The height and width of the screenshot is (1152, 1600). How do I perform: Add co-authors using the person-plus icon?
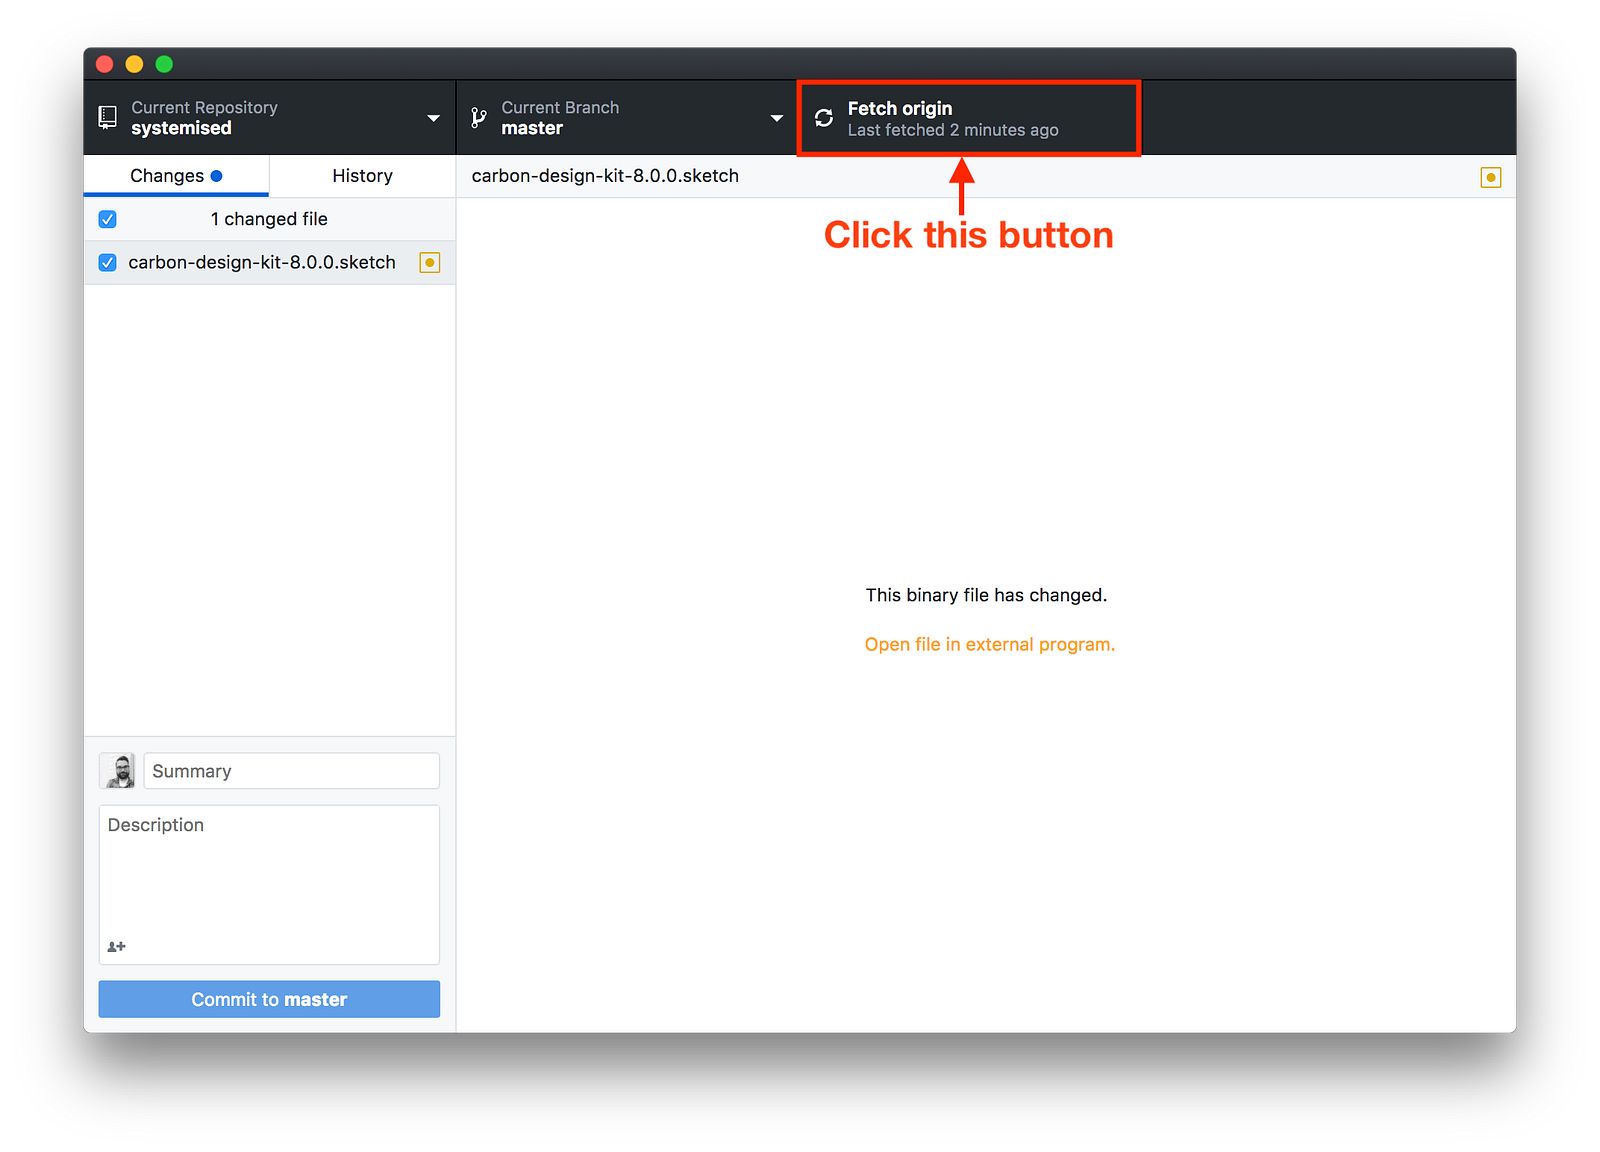[117, 946]
